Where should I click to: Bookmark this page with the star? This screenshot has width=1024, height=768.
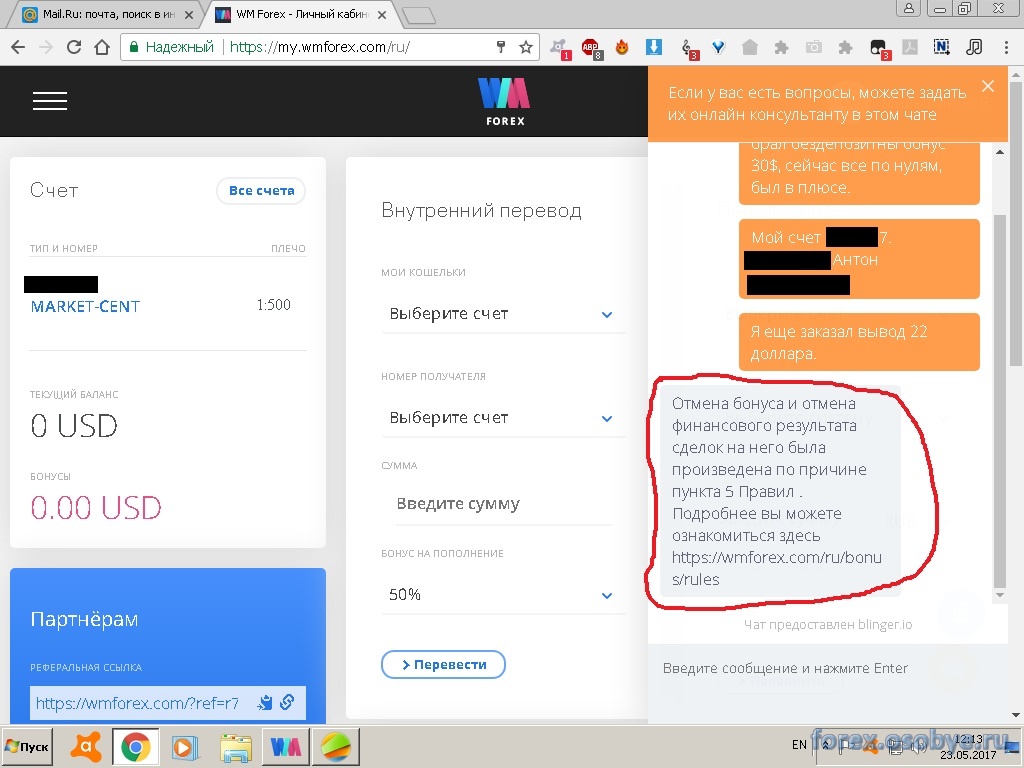tap(526, 47)
